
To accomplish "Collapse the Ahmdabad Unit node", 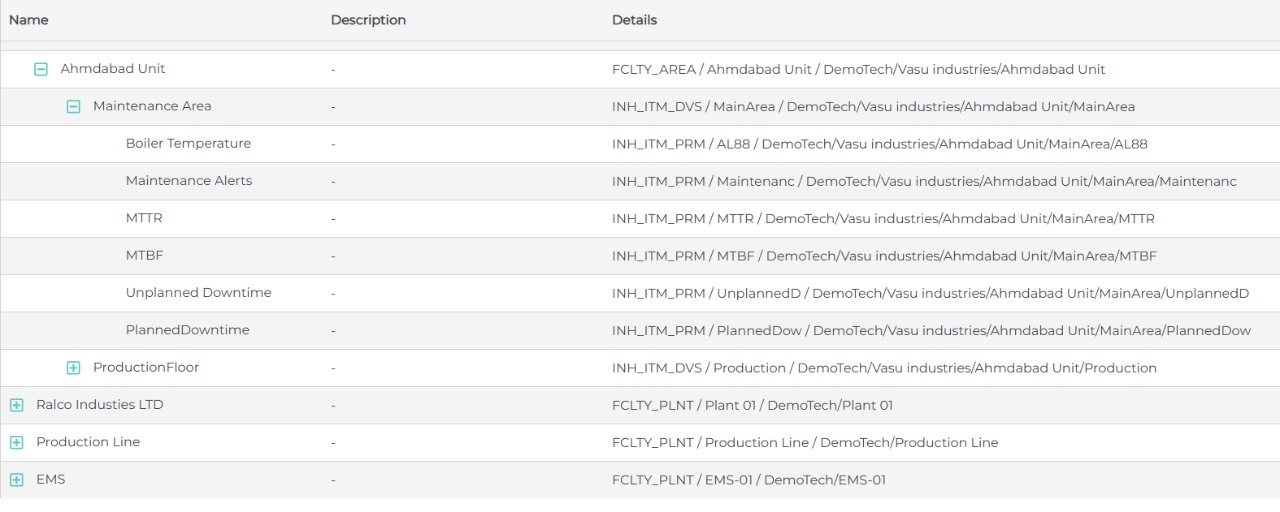I will point(41,70).
